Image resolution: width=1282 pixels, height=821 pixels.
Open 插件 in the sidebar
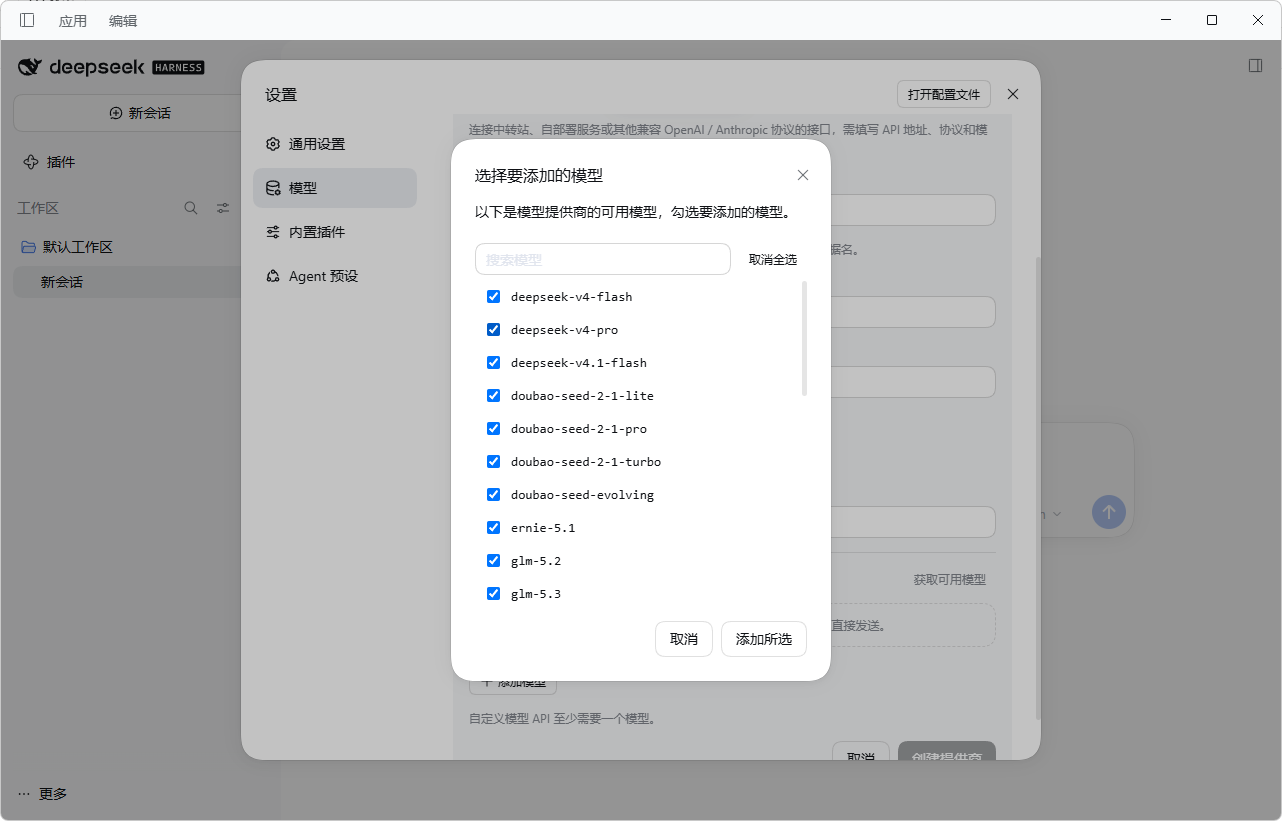pyautogui.click(x=61, y=162)
